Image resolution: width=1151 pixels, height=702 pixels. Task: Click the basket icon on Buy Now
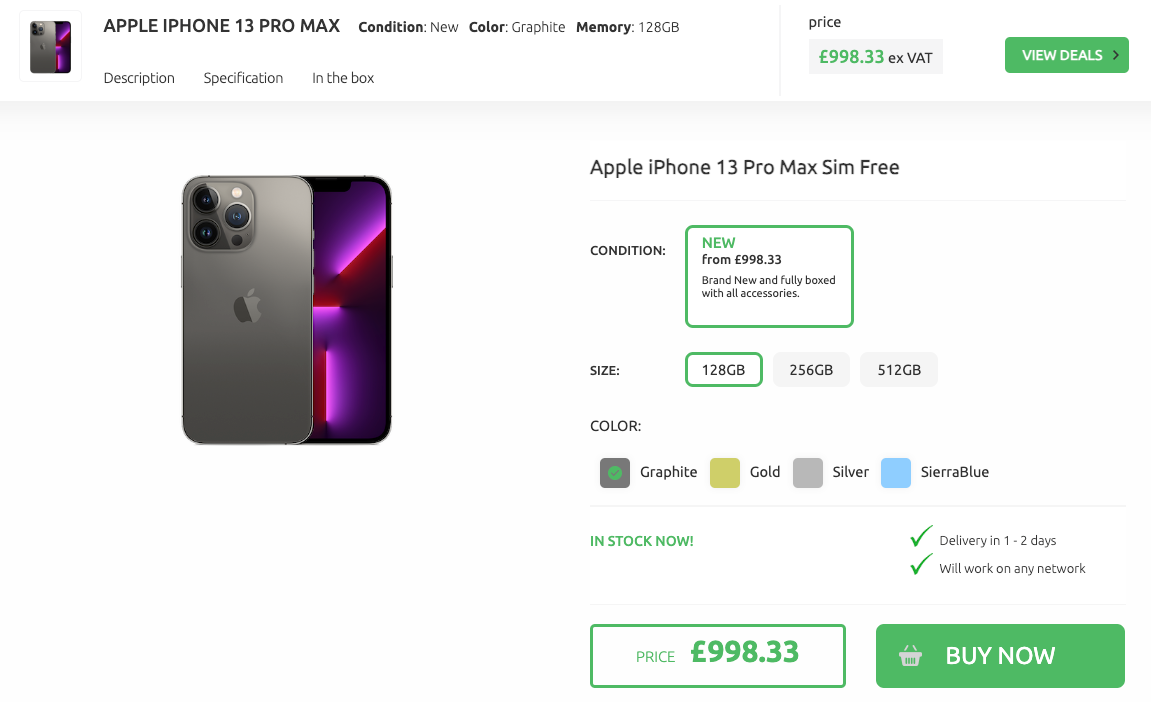(910, 656)
